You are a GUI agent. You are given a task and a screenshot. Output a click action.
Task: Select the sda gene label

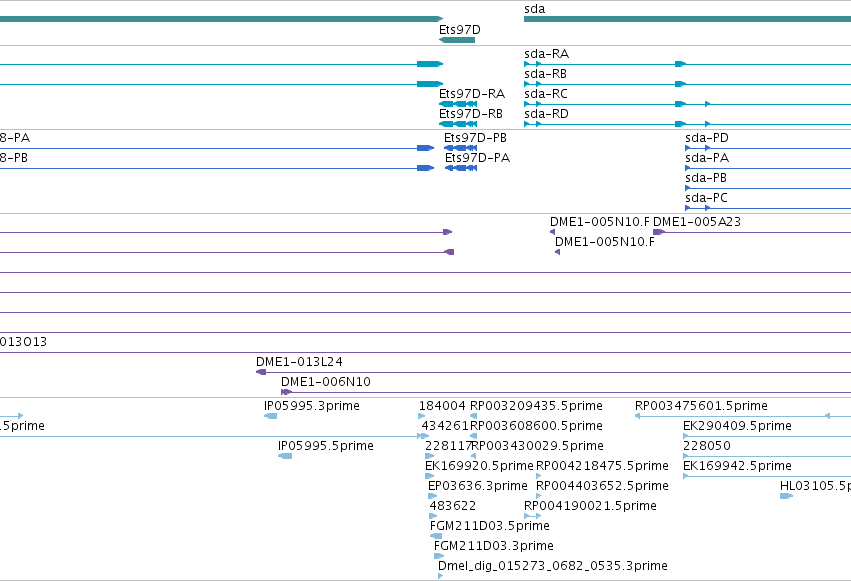click(535, 9)
